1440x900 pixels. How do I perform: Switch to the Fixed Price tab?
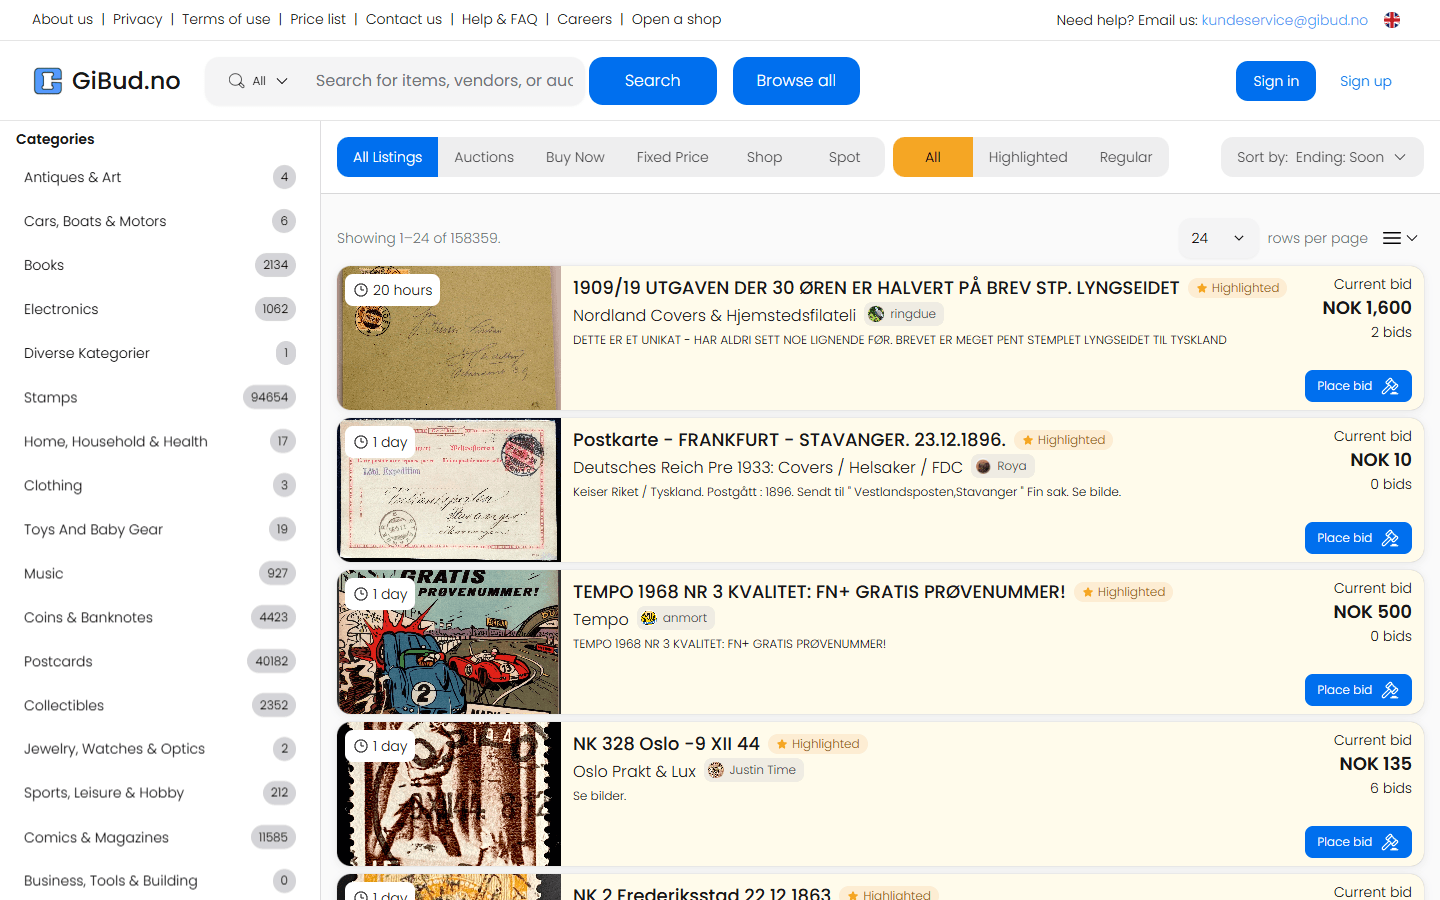point(673,157)
